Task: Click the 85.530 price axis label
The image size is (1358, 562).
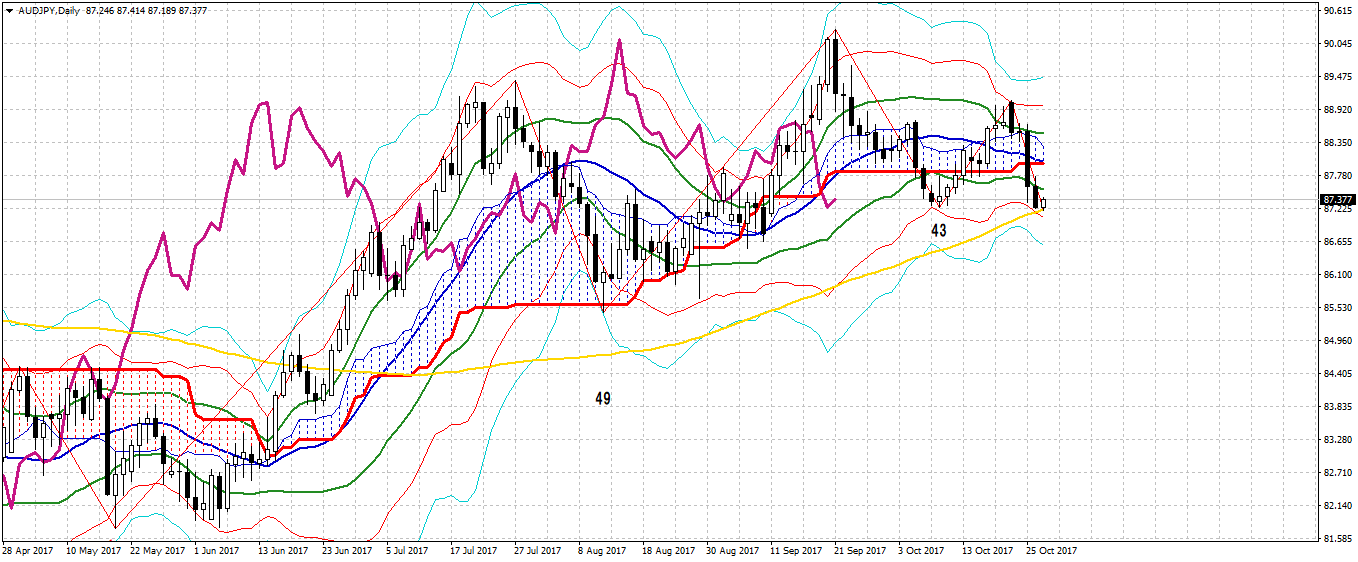Action: (1336, 308)
